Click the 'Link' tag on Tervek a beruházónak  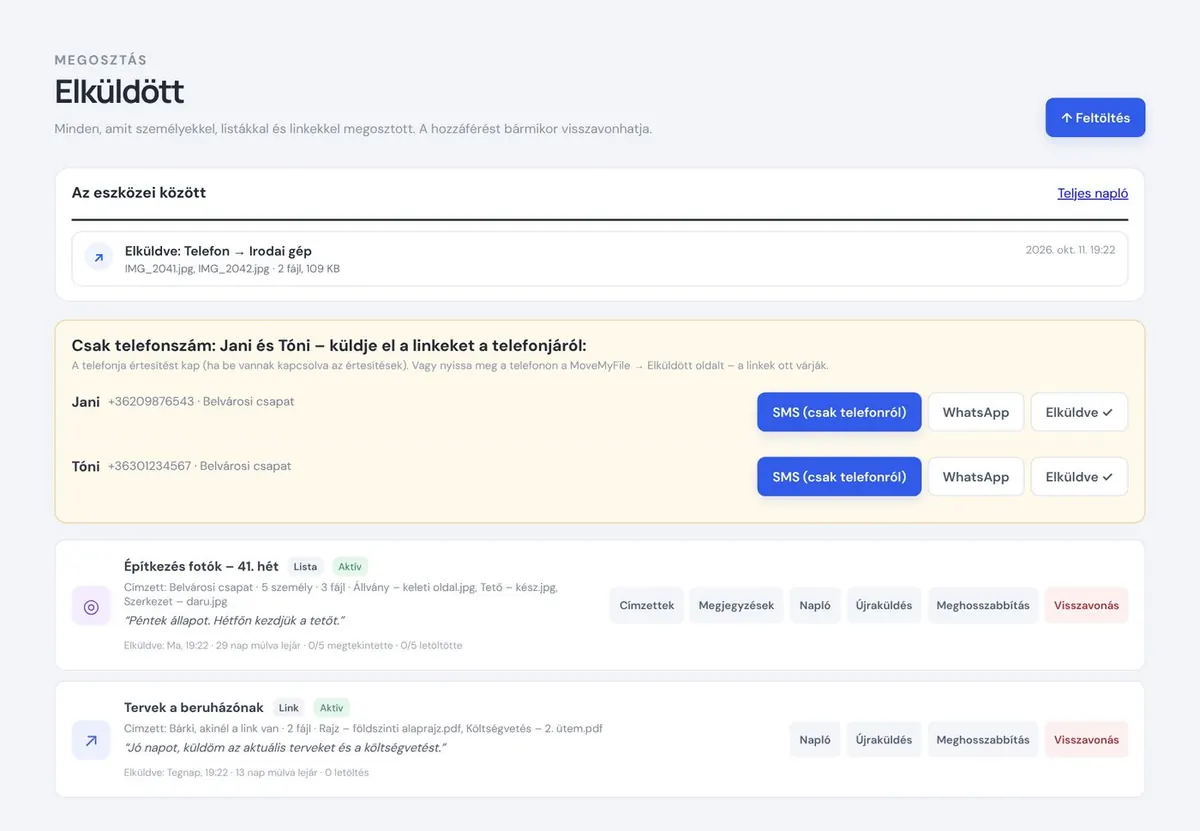click(289, 708)
